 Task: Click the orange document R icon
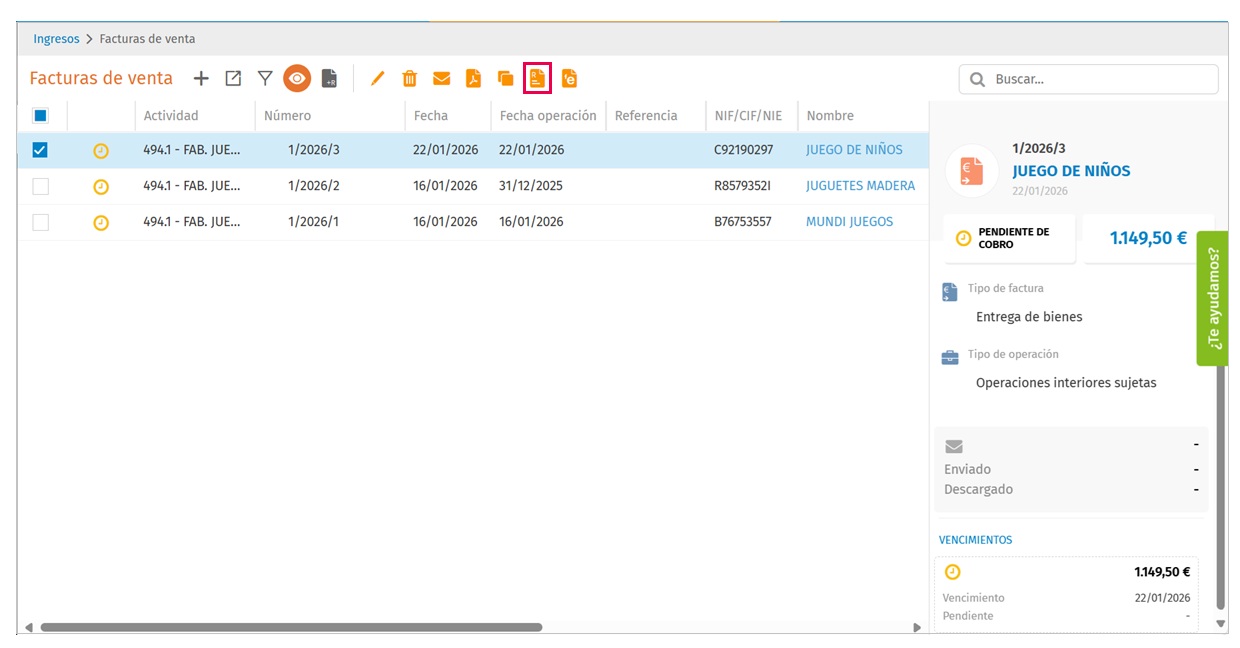537,78
